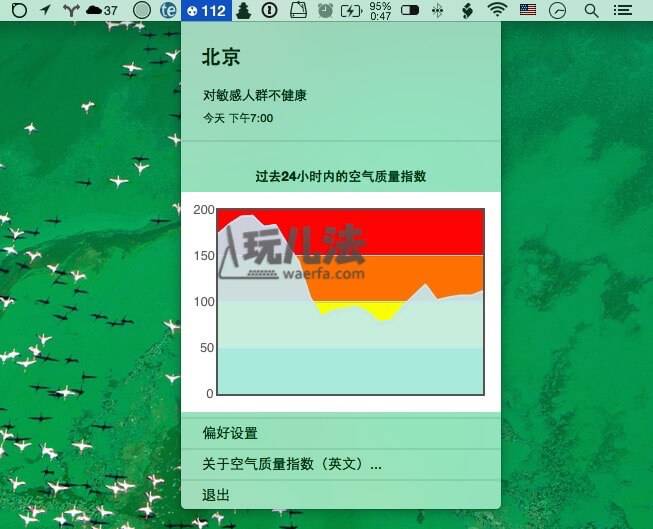This screenshot has height=529, width=653.
Task: Click the location arrow icon in menu bar
Action: tap(45, 10)
